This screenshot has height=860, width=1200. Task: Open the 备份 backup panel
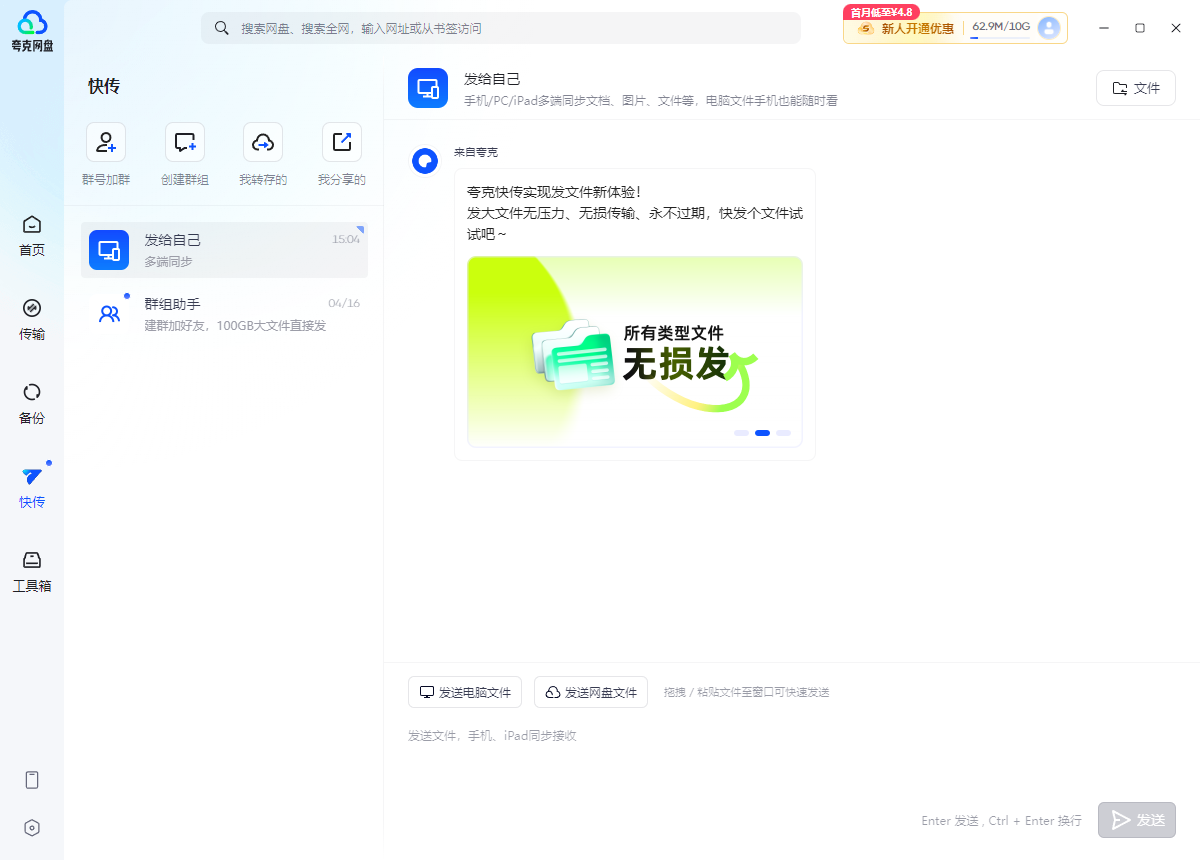click(31, 403)
